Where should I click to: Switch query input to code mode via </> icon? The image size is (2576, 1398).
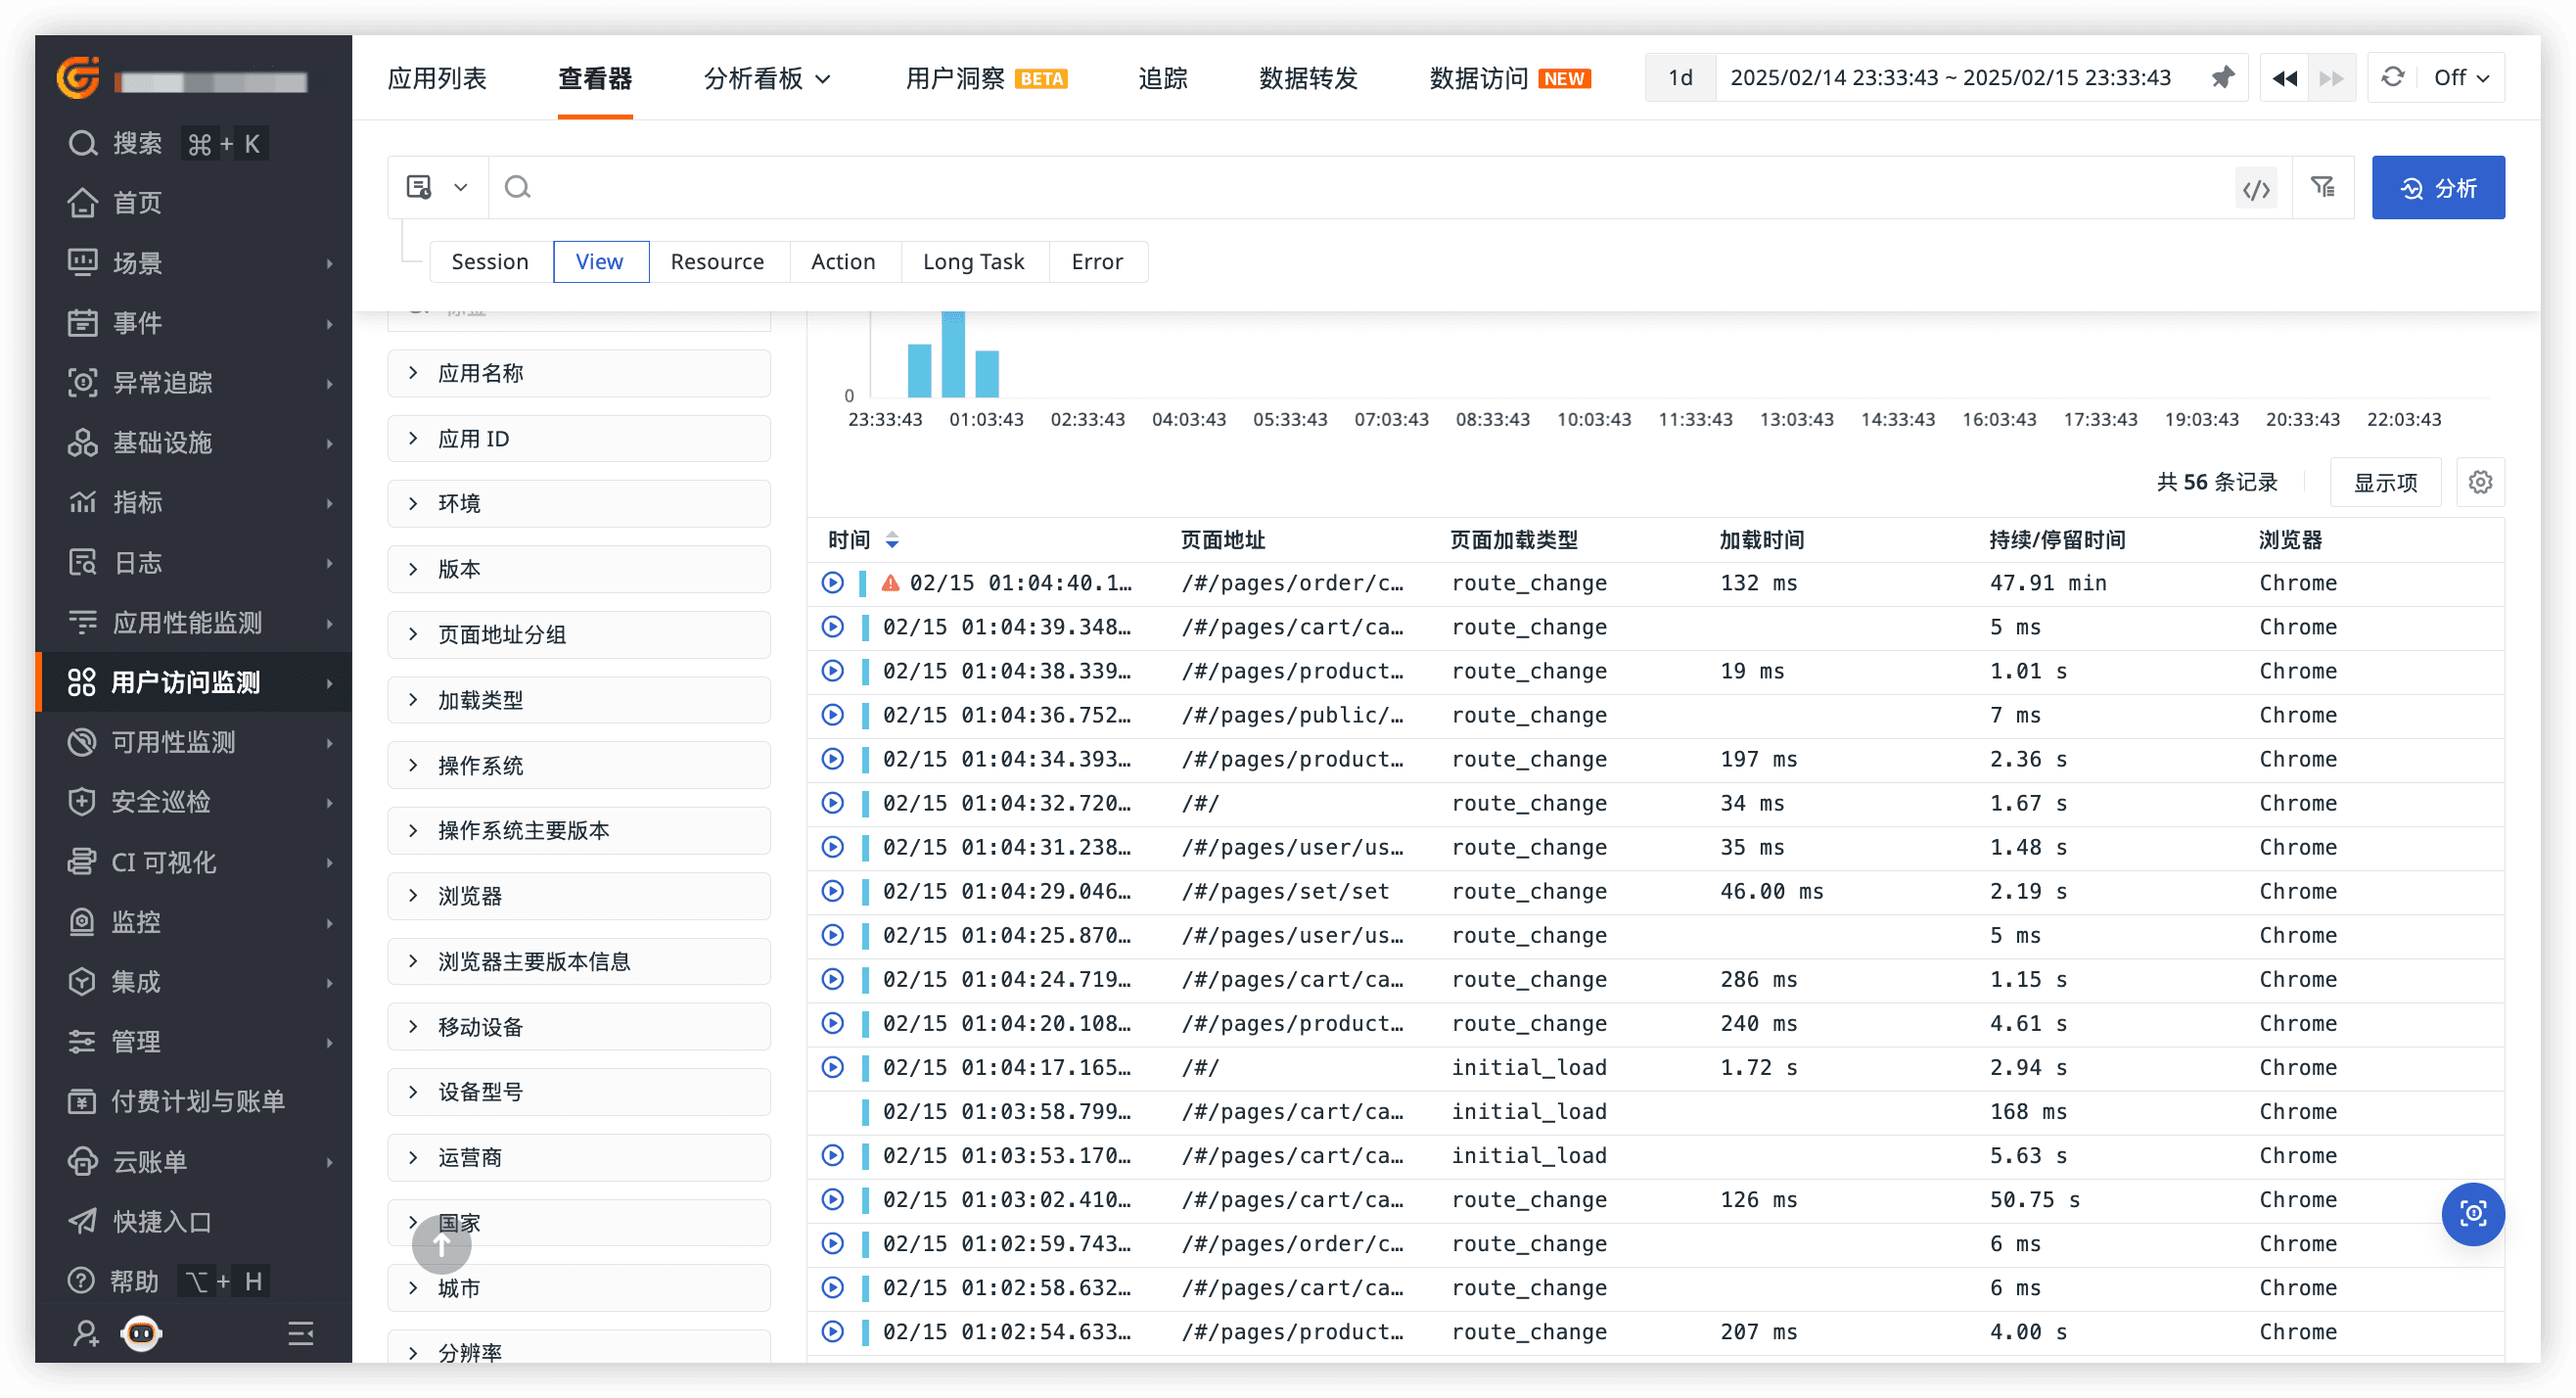tap(2256, 187)
